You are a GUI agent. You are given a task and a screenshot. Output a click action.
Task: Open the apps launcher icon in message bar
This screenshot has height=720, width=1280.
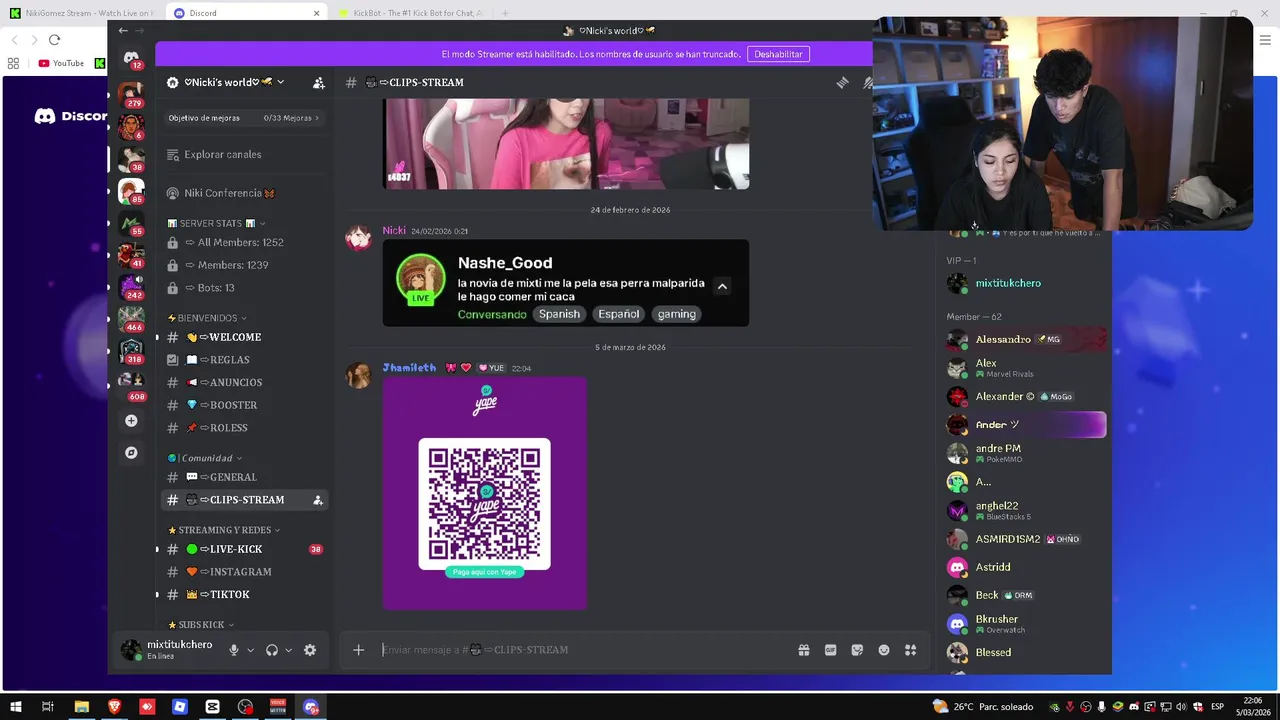(910, 650)
